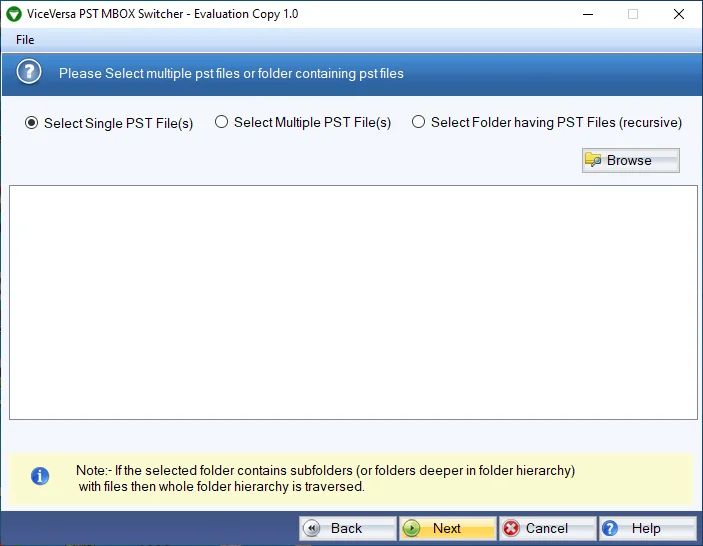Click the ViceVersa app icon in title bar
Screen dimensions: 703x546
13,14
